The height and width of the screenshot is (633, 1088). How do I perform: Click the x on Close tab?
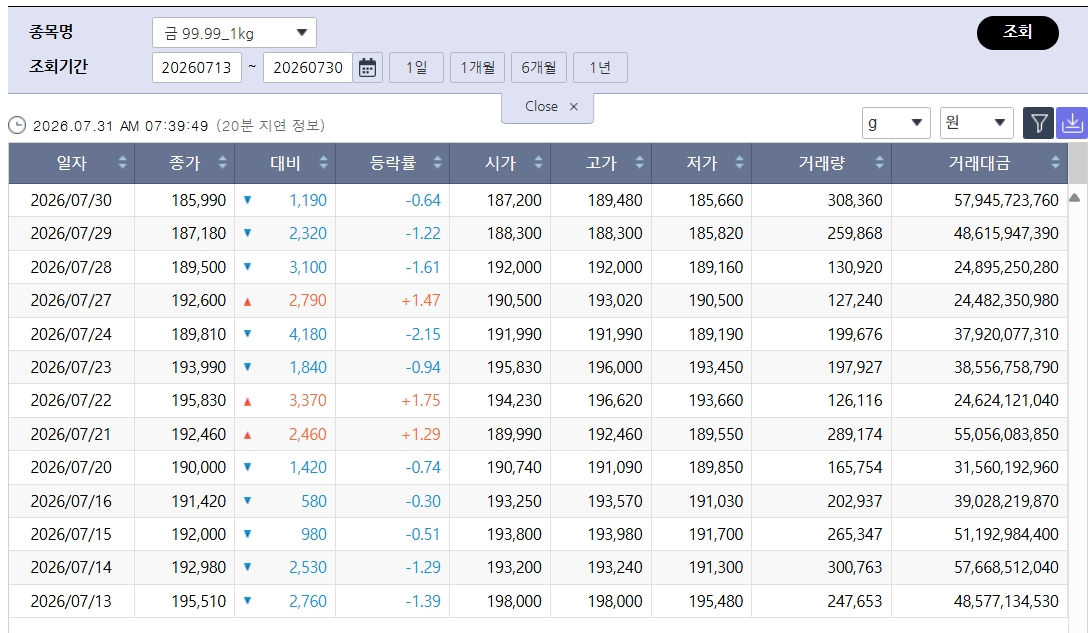[x=574, y=106]
